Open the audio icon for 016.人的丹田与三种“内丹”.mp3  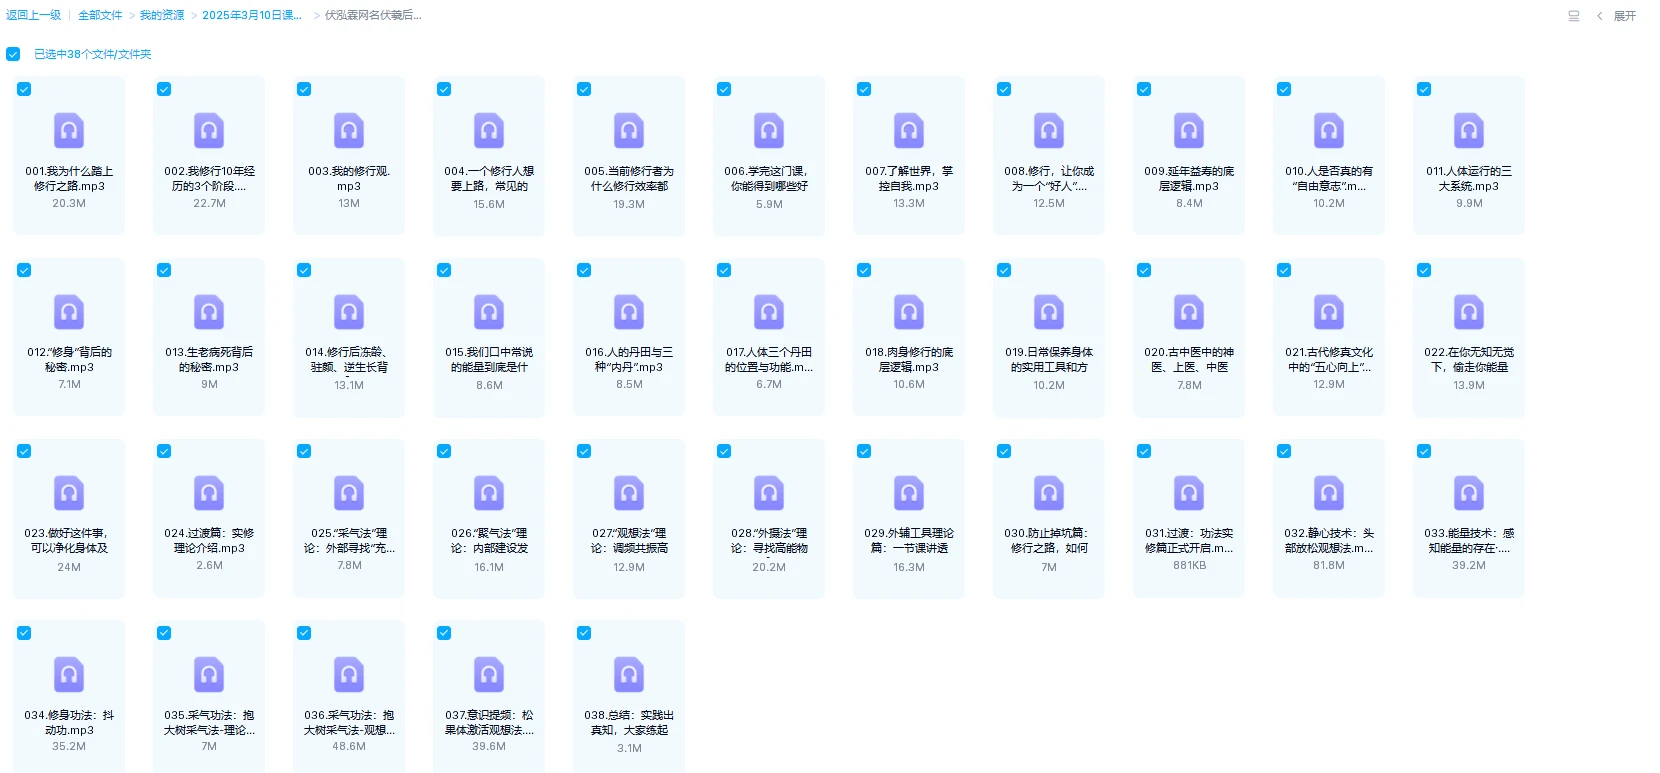[629, 312]
